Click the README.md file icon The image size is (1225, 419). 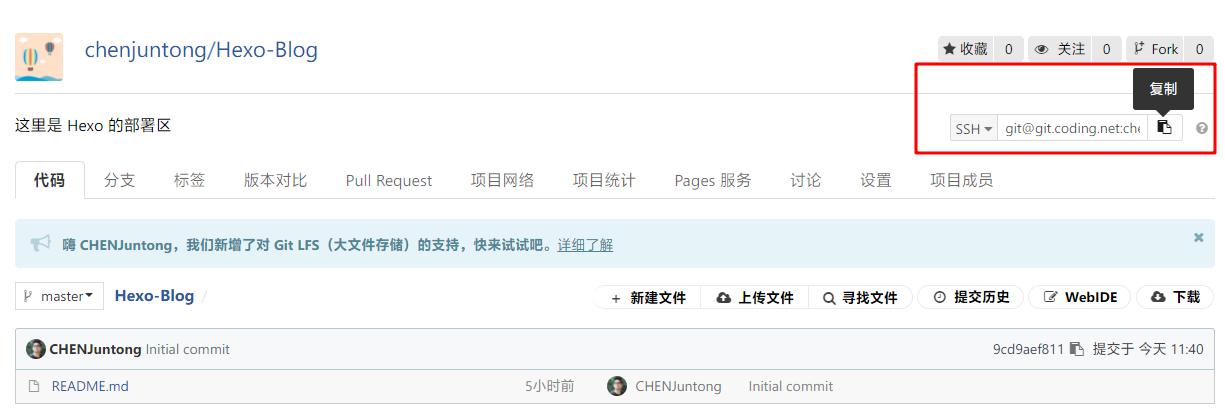pyautogui.click(x=34, y=386)
